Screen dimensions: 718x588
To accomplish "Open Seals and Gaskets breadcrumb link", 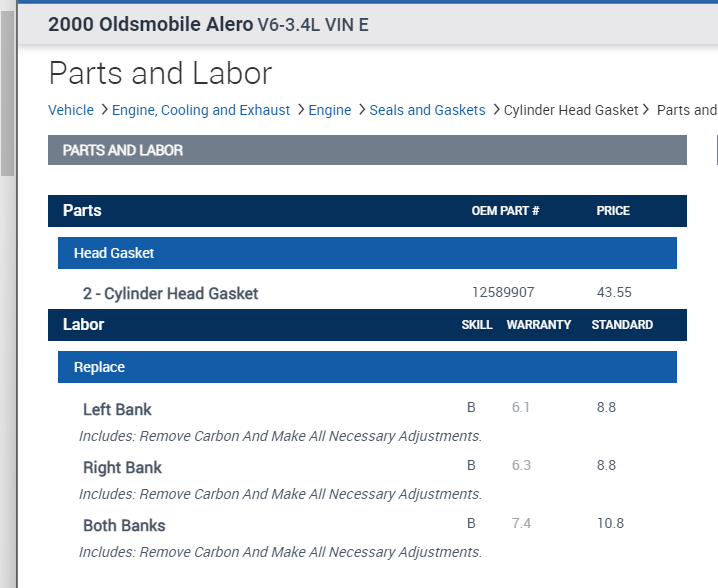I will click(427, 110).
